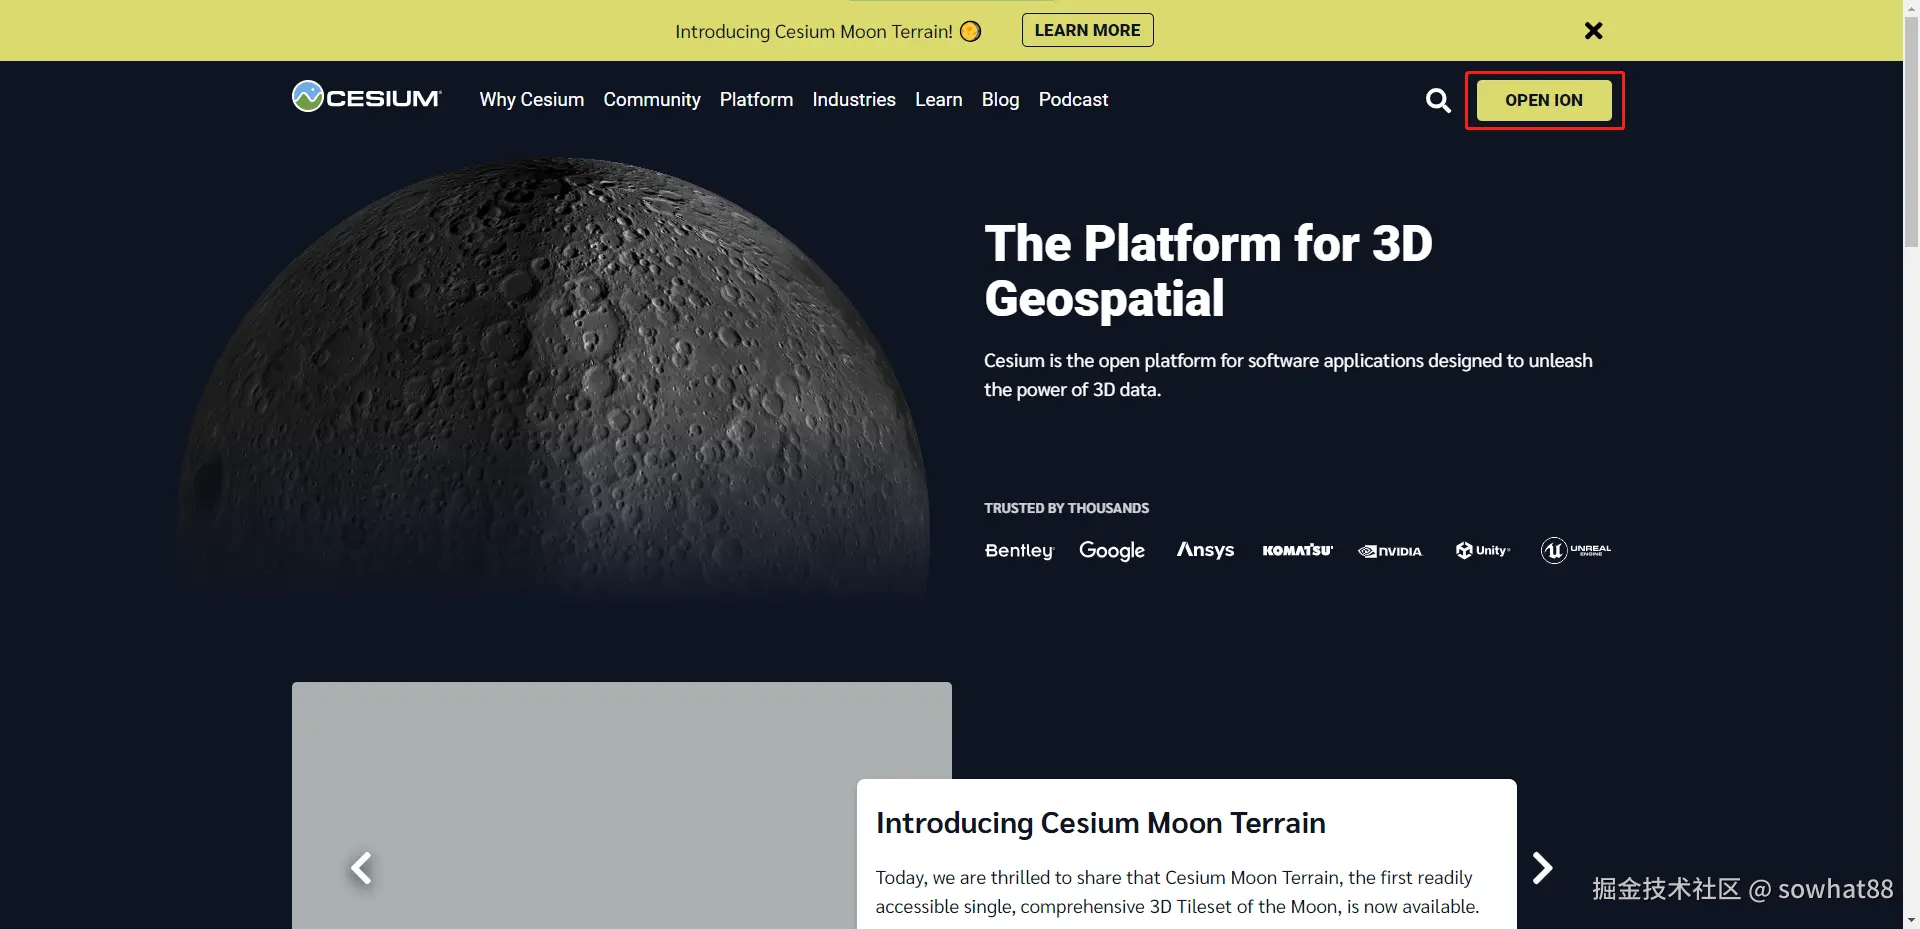Click the 'Cesium is the open platform' description
The image size is (1920, 929).
click(x=1288, y=375)
